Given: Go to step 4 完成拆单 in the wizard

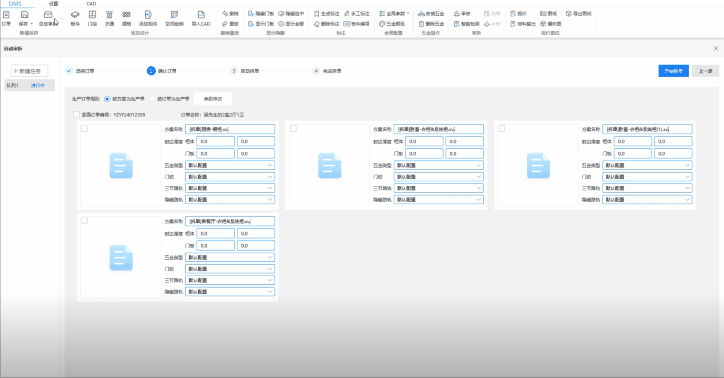Looking at the screenshot, I should point(327,71).
